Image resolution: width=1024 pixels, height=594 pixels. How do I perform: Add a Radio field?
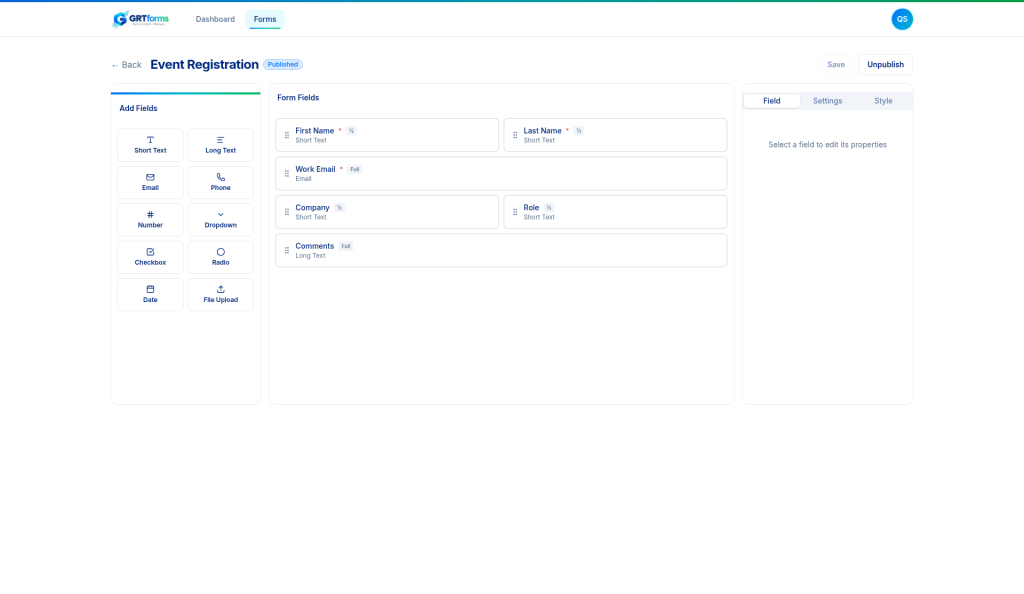pos(221,257)
